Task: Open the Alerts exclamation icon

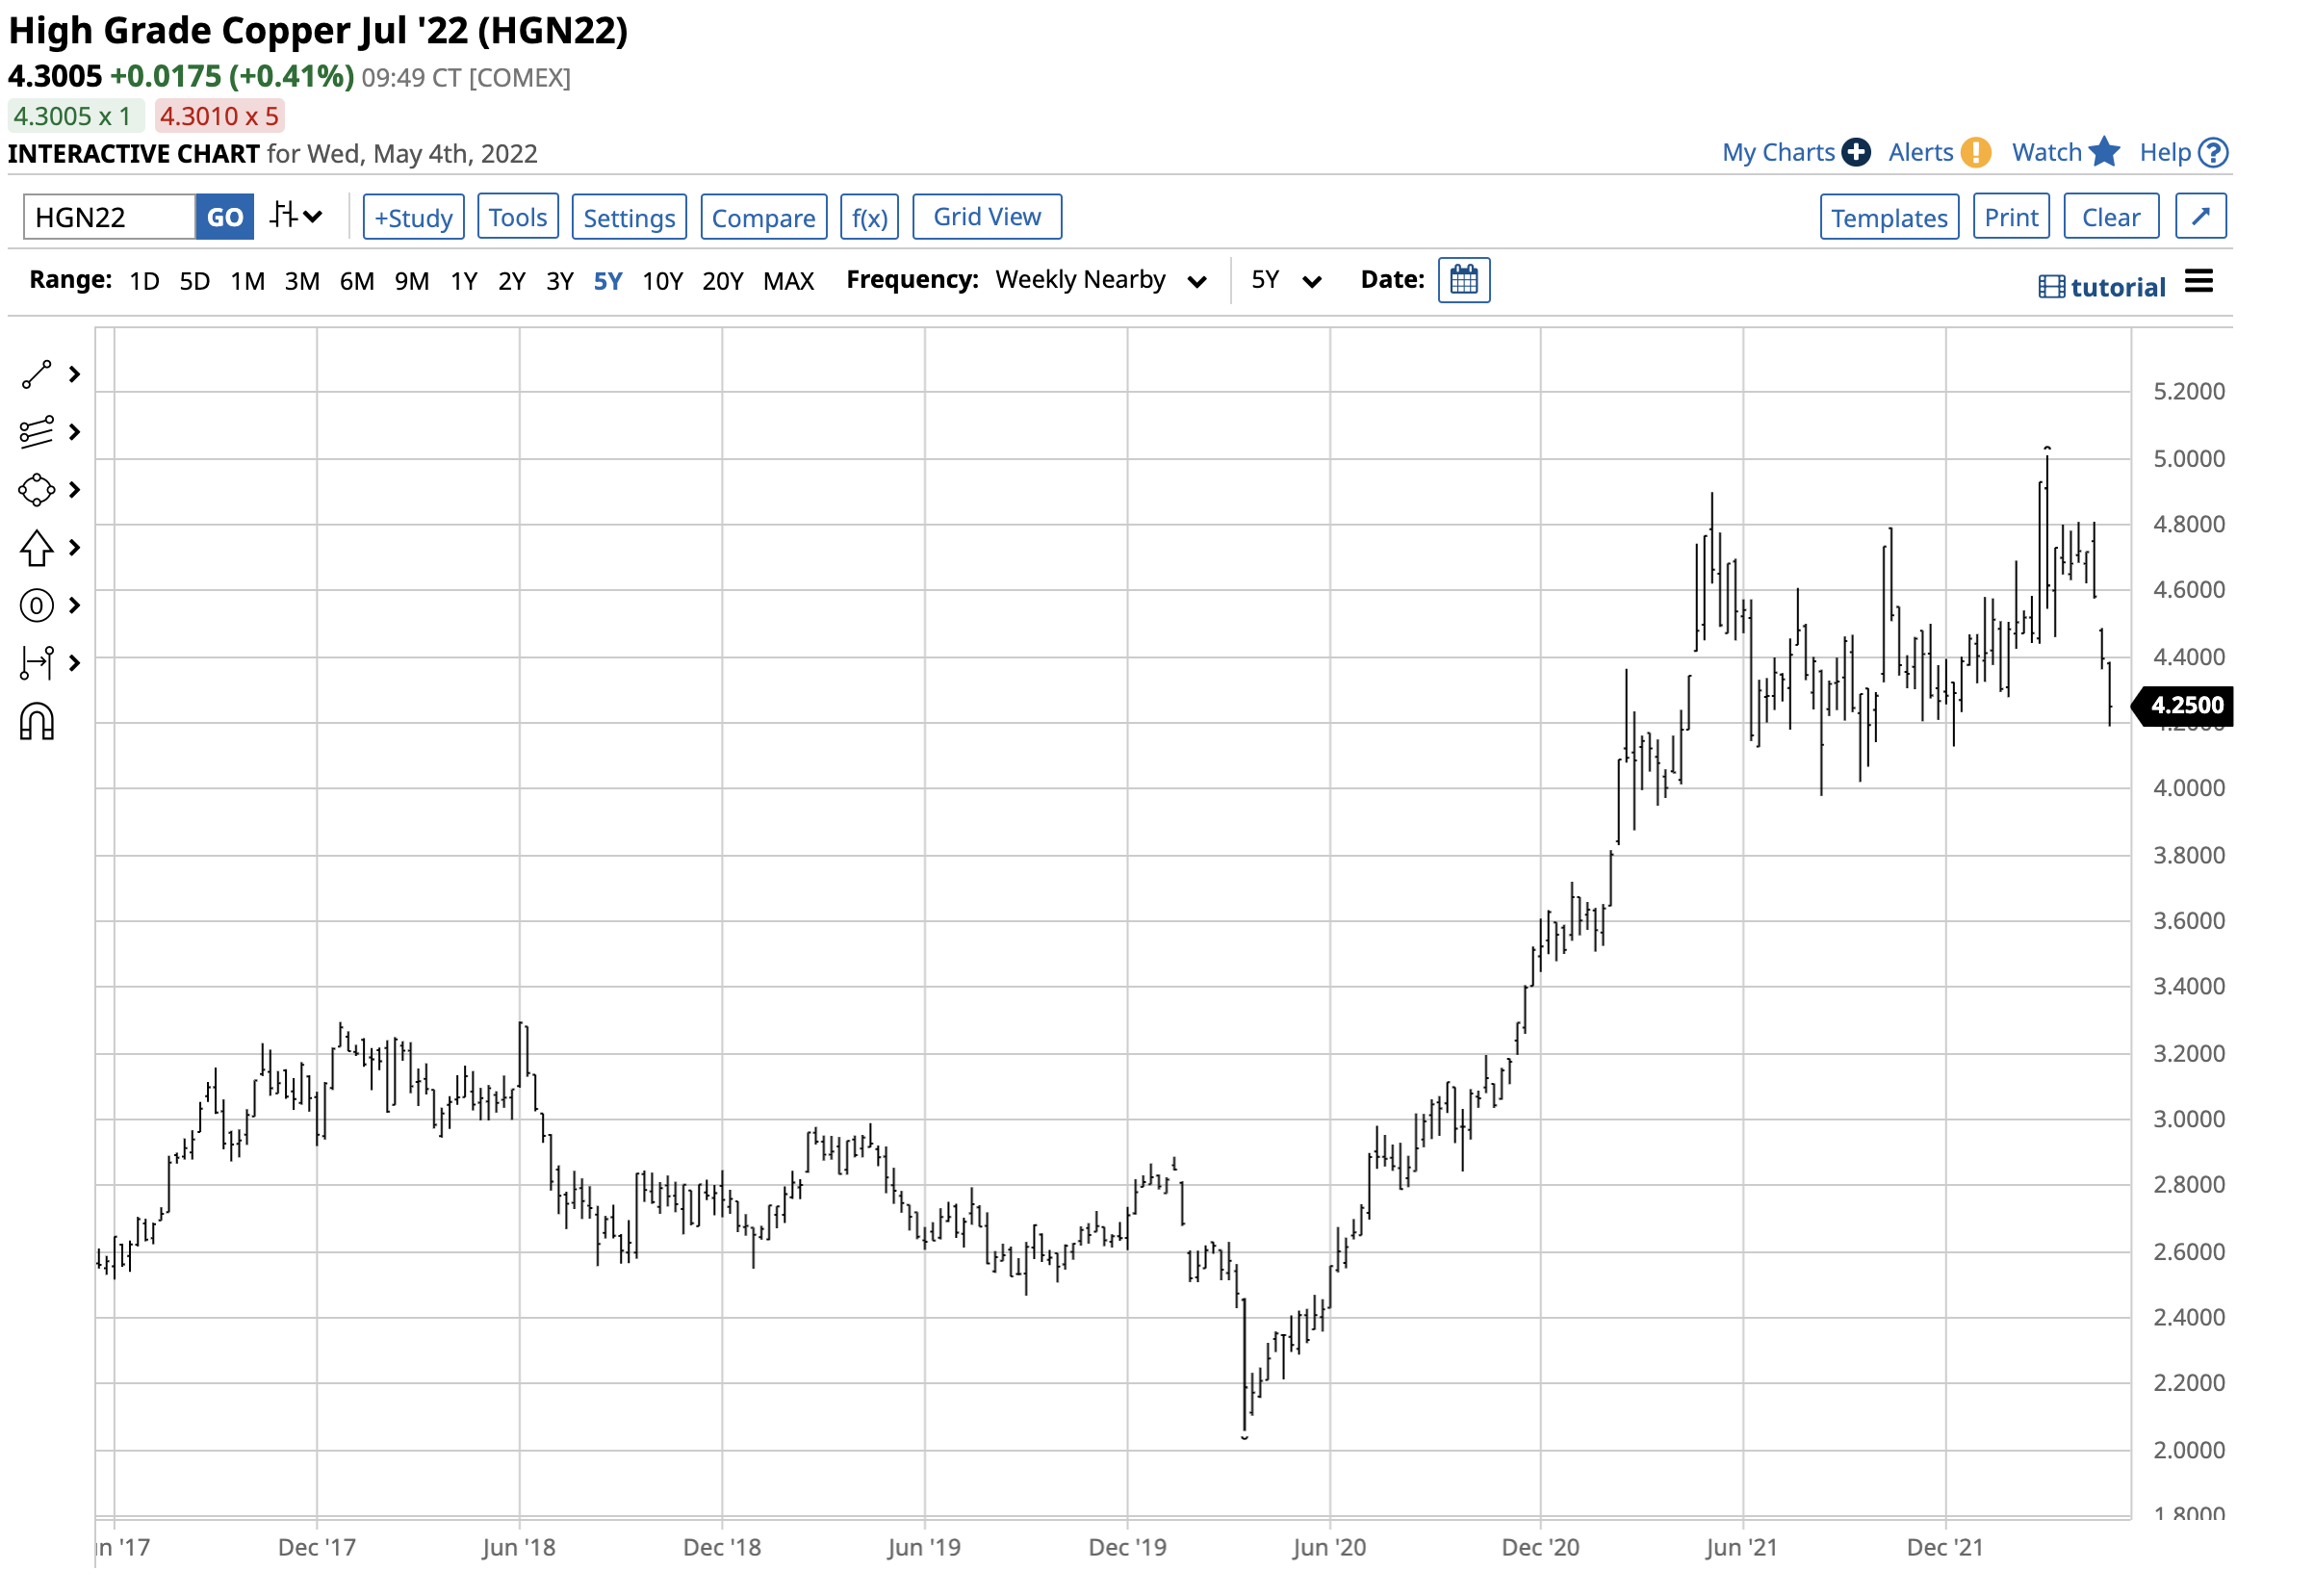Action: 1977,152
